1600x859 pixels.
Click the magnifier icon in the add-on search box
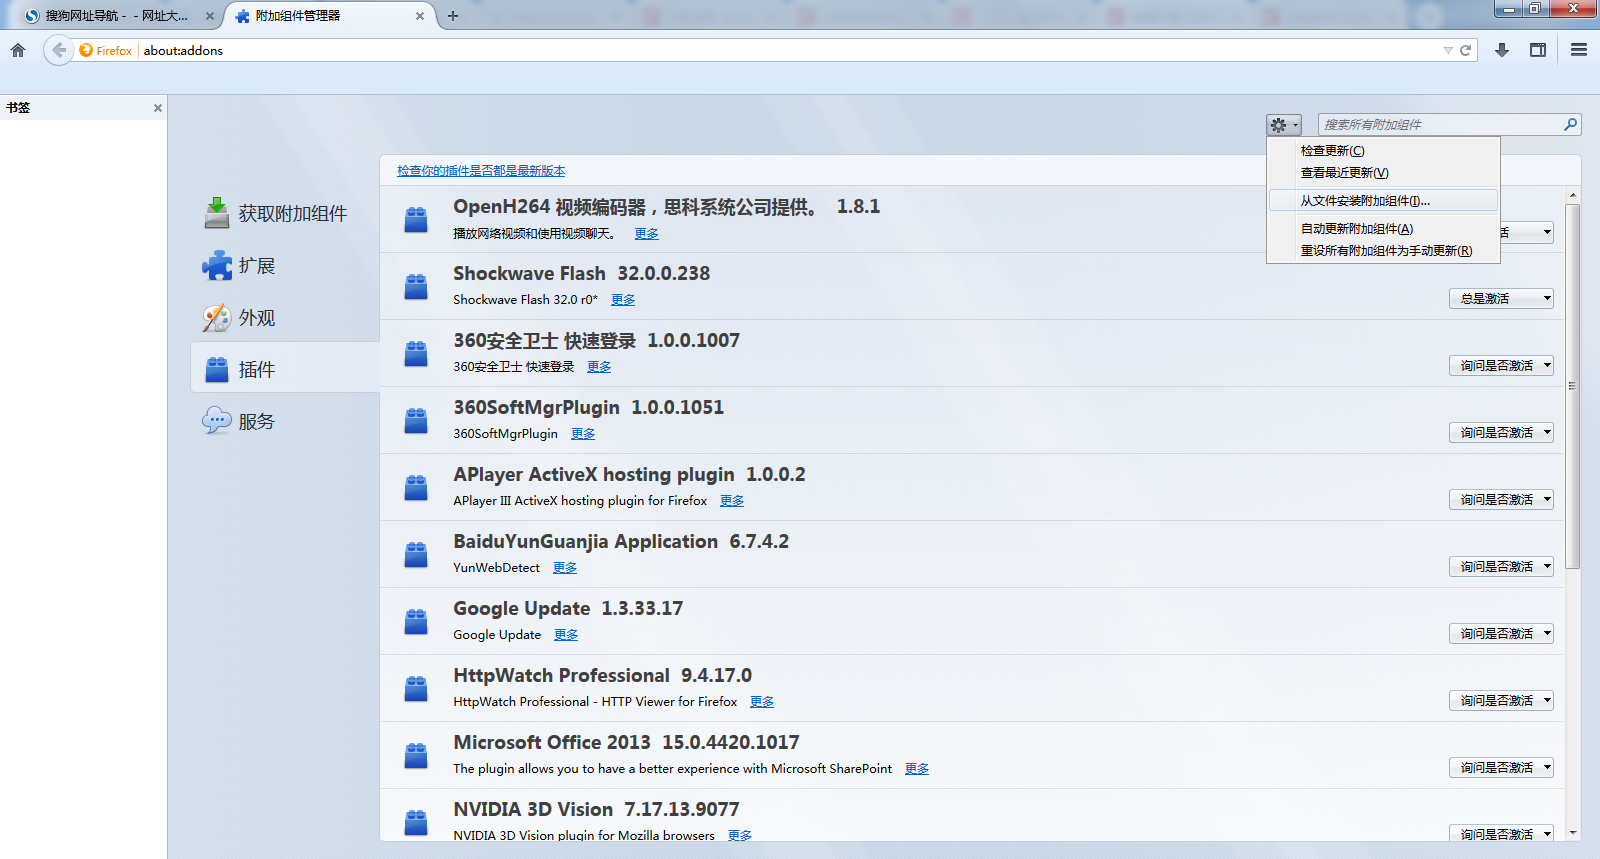coord(1570,124)
